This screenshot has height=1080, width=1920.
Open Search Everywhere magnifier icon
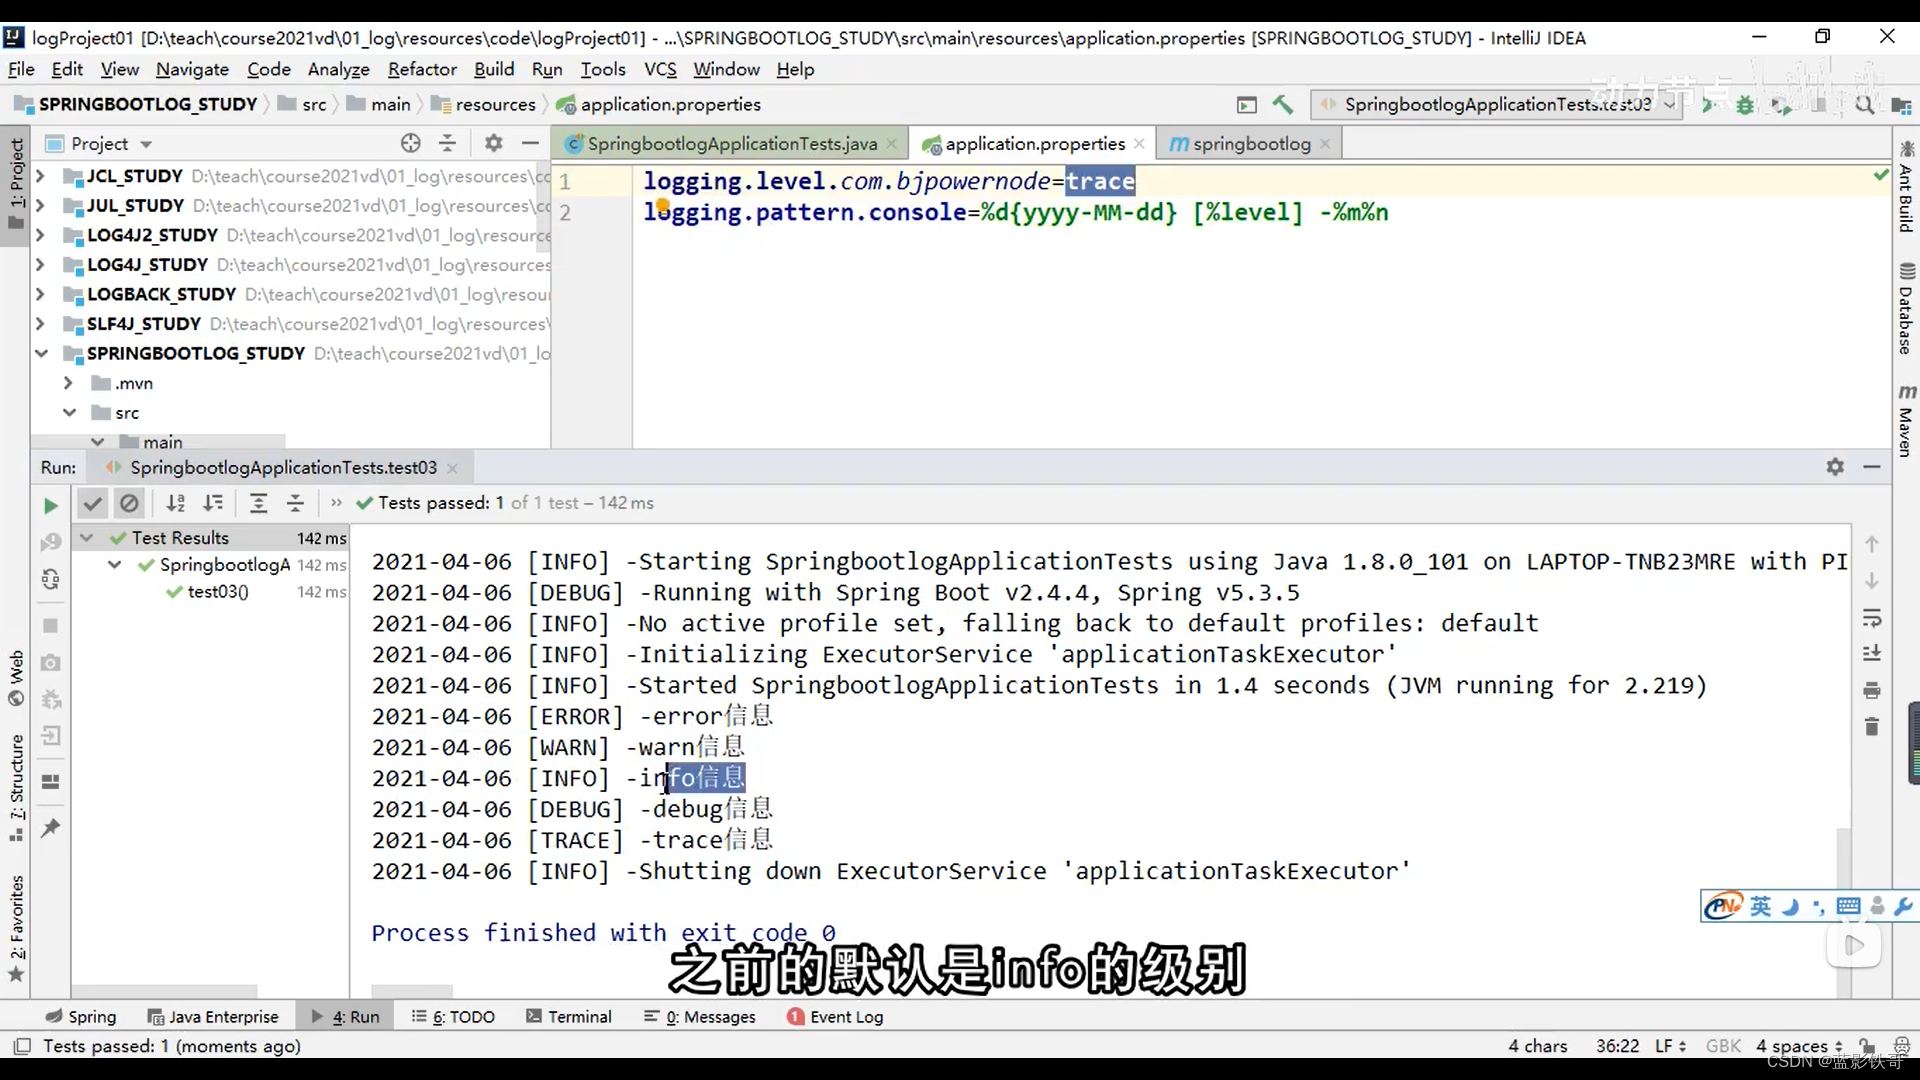[1864, 105]
